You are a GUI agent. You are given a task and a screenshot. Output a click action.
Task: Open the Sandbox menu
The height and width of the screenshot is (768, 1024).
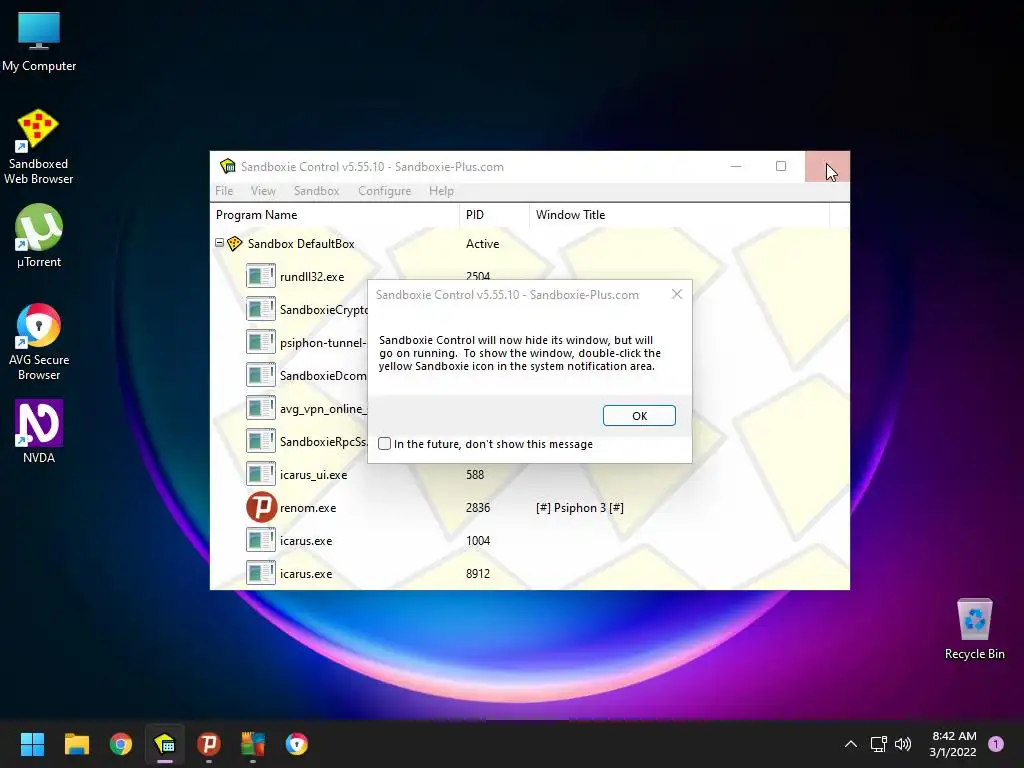(x=316, y=191)
